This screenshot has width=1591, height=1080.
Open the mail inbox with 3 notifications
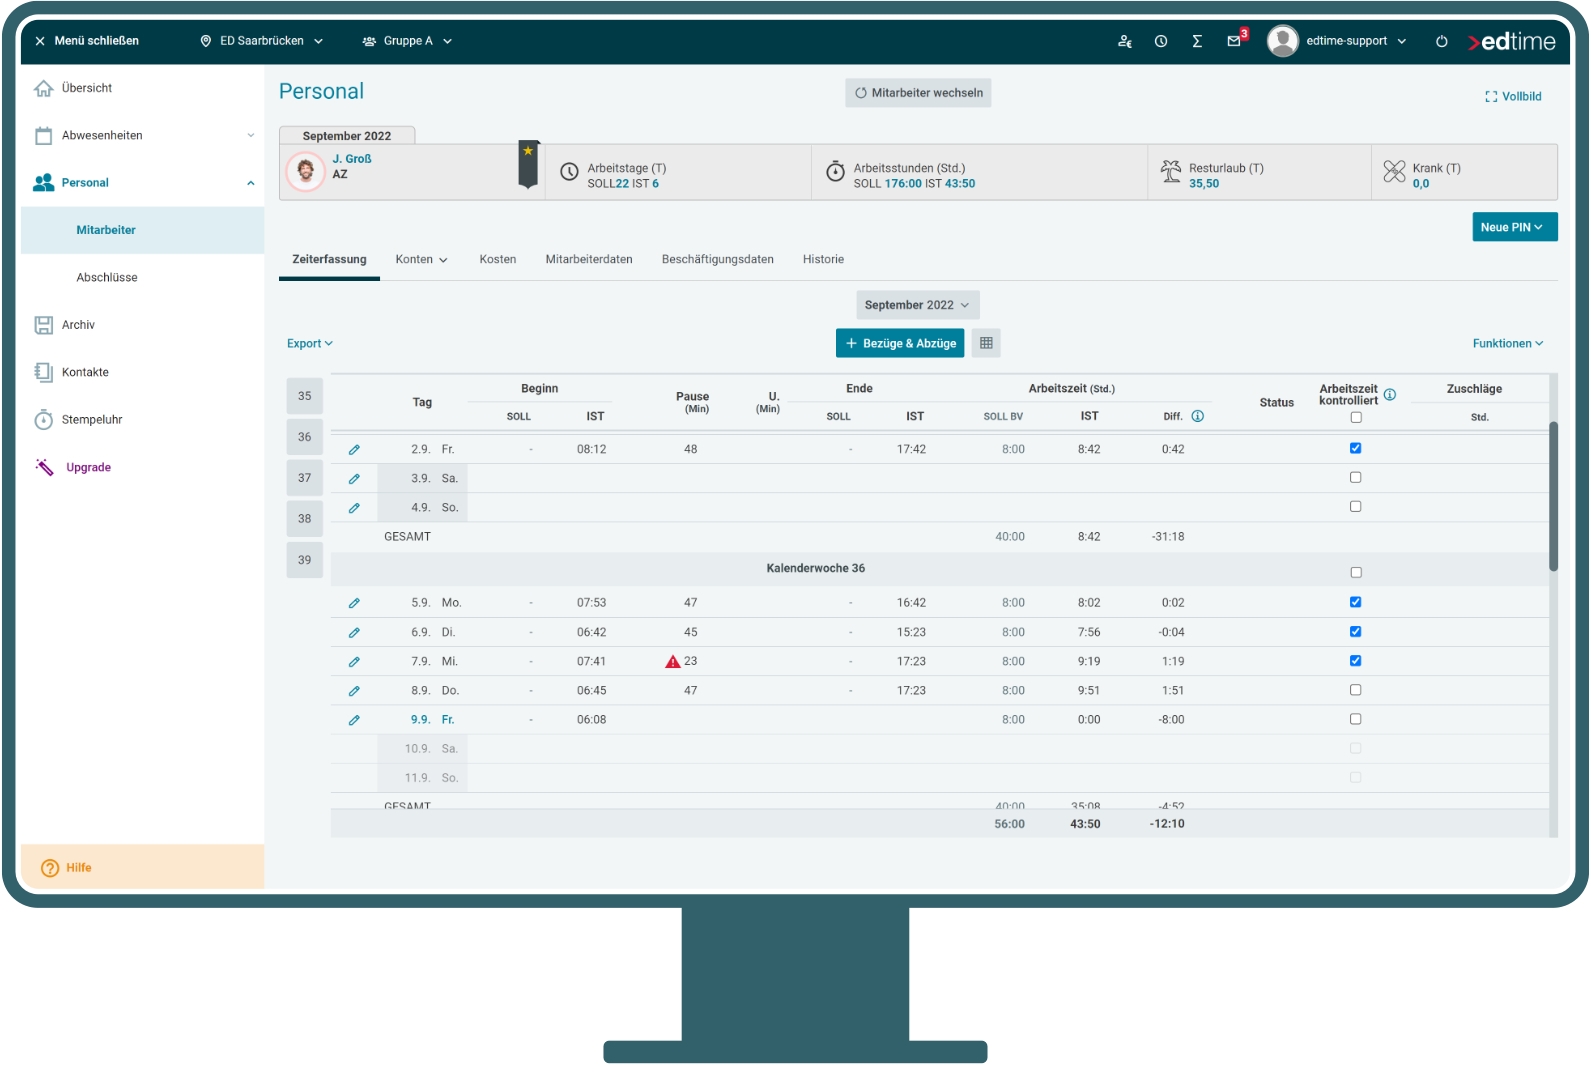tap(1237, 39)
